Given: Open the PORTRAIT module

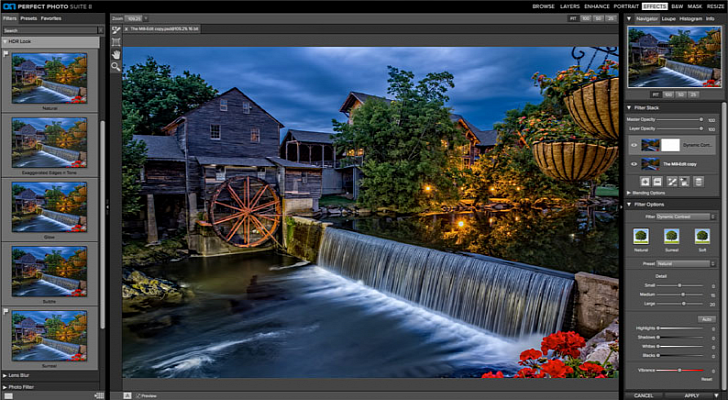Looking at the screenshot, I should (626, 6).
